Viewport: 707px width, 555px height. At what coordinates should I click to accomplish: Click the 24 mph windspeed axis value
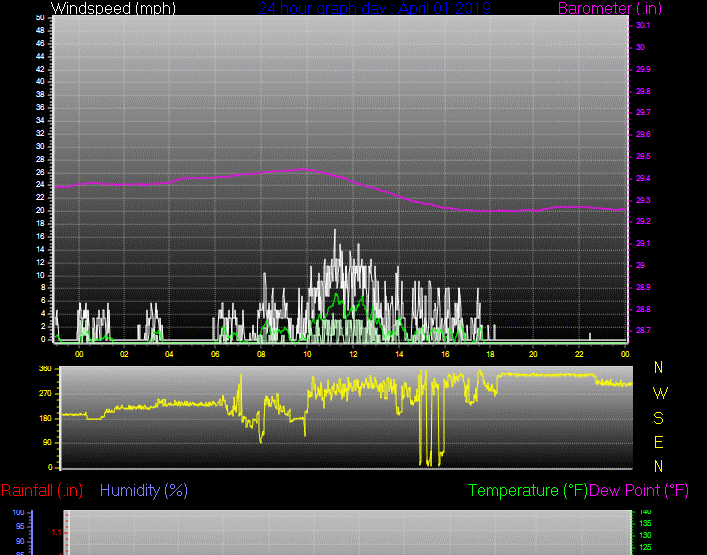40,185
